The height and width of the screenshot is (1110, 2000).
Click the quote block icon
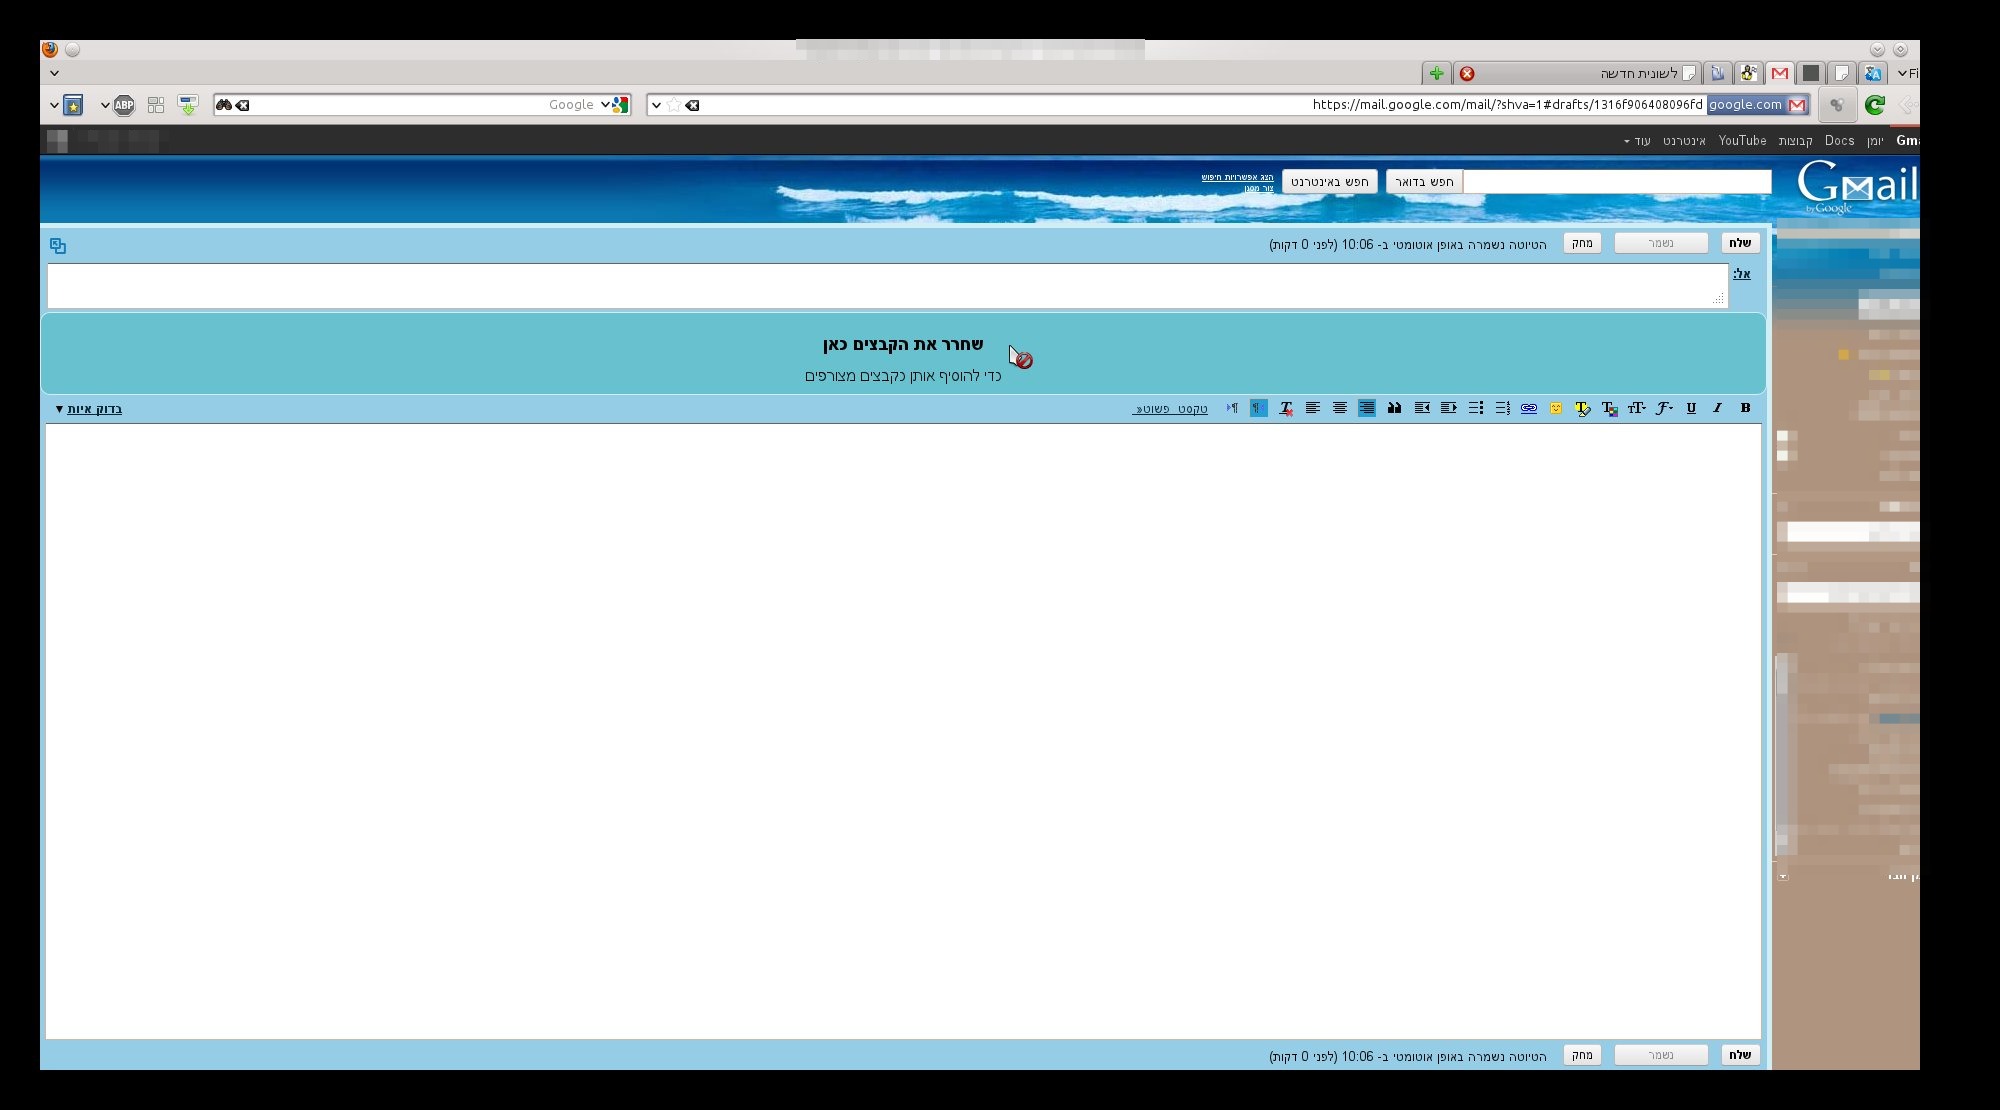1394,408
